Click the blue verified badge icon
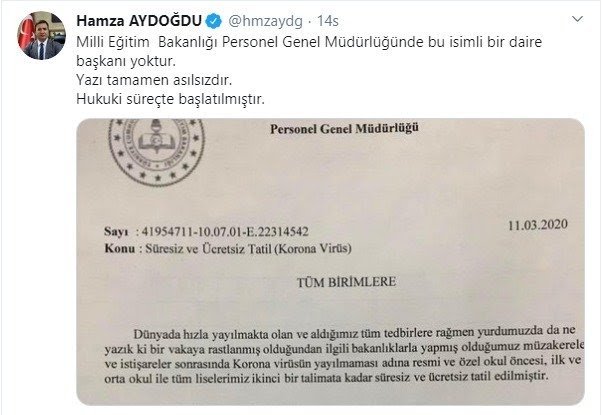 click(x=214, y=21)
